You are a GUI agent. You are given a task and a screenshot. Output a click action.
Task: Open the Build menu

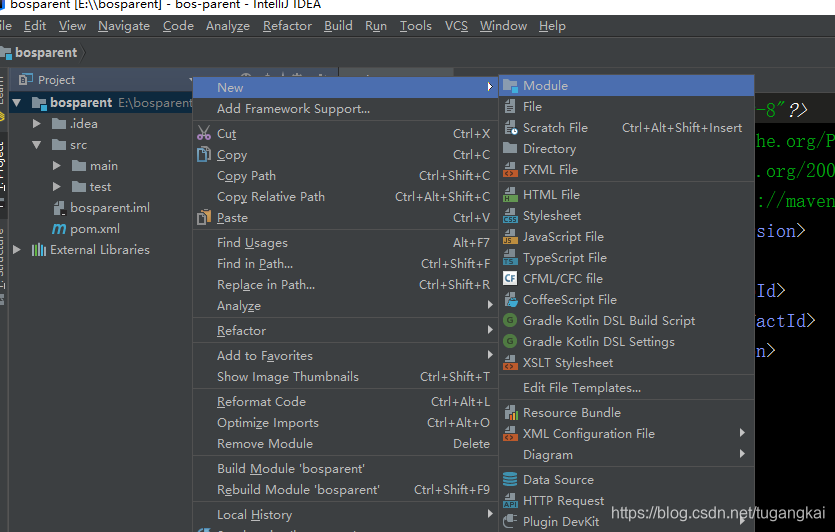coord(338,26)
